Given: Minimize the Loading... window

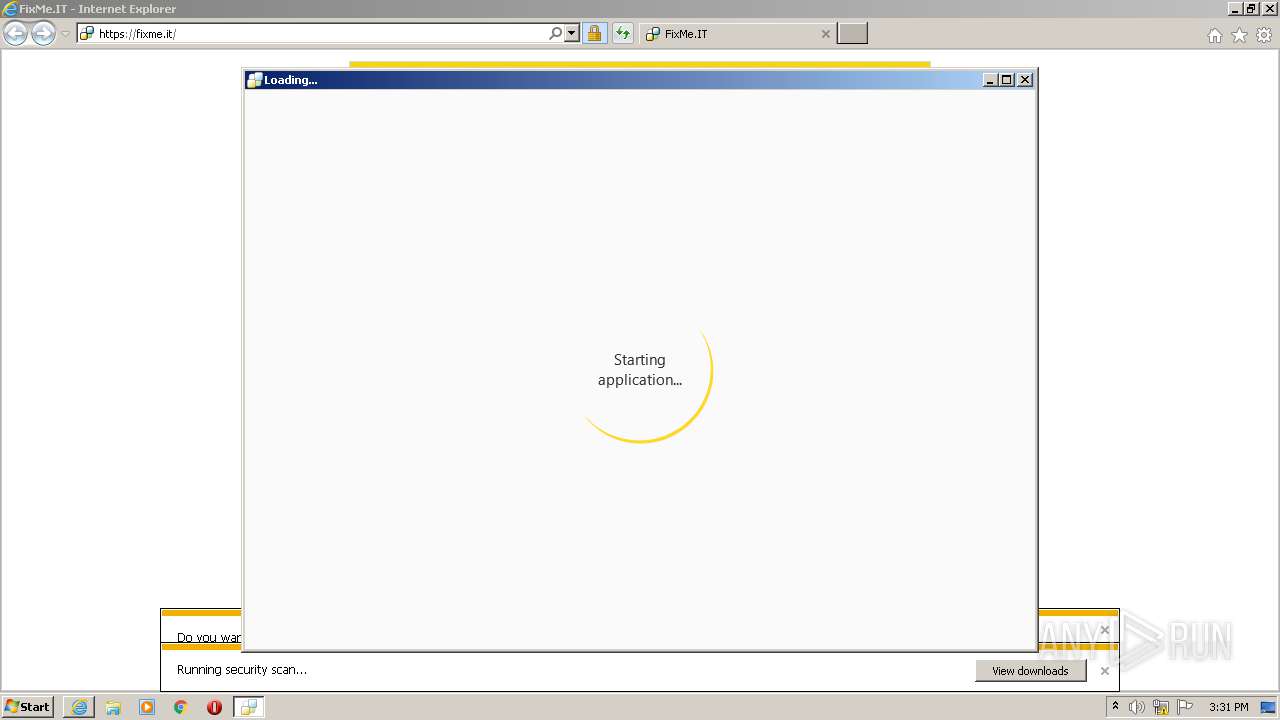Looking at the screenshot, I should (x=990, y=80).
